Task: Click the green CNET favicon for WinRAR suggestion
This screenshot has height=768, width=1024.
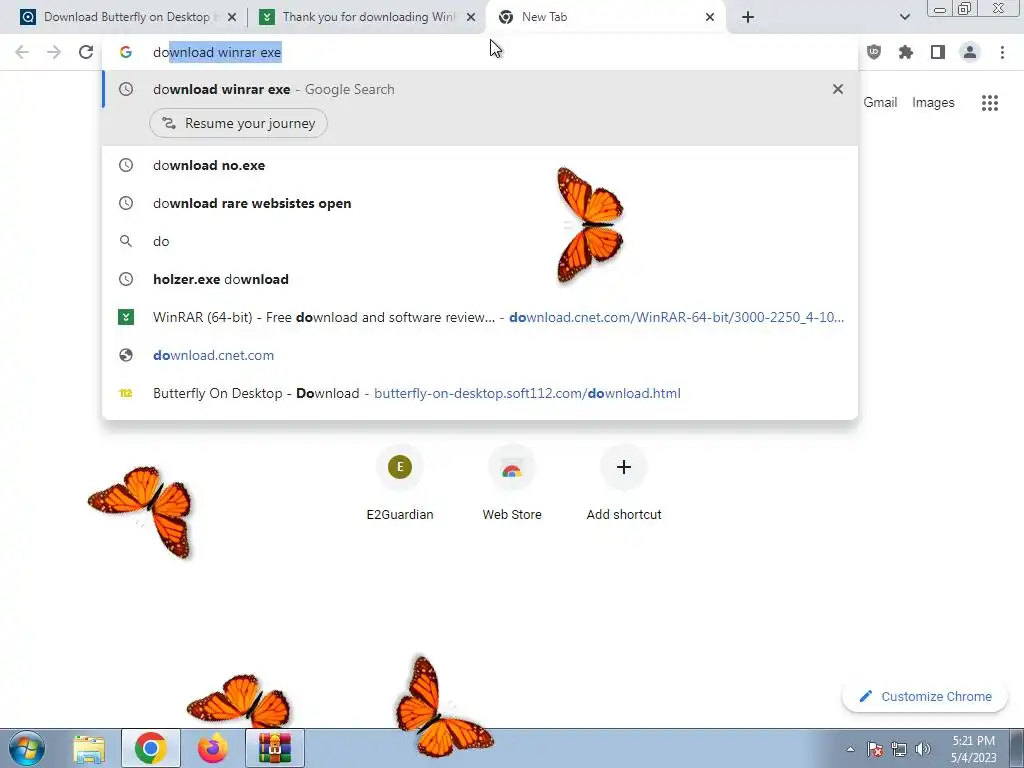Action: click(126, 317)
